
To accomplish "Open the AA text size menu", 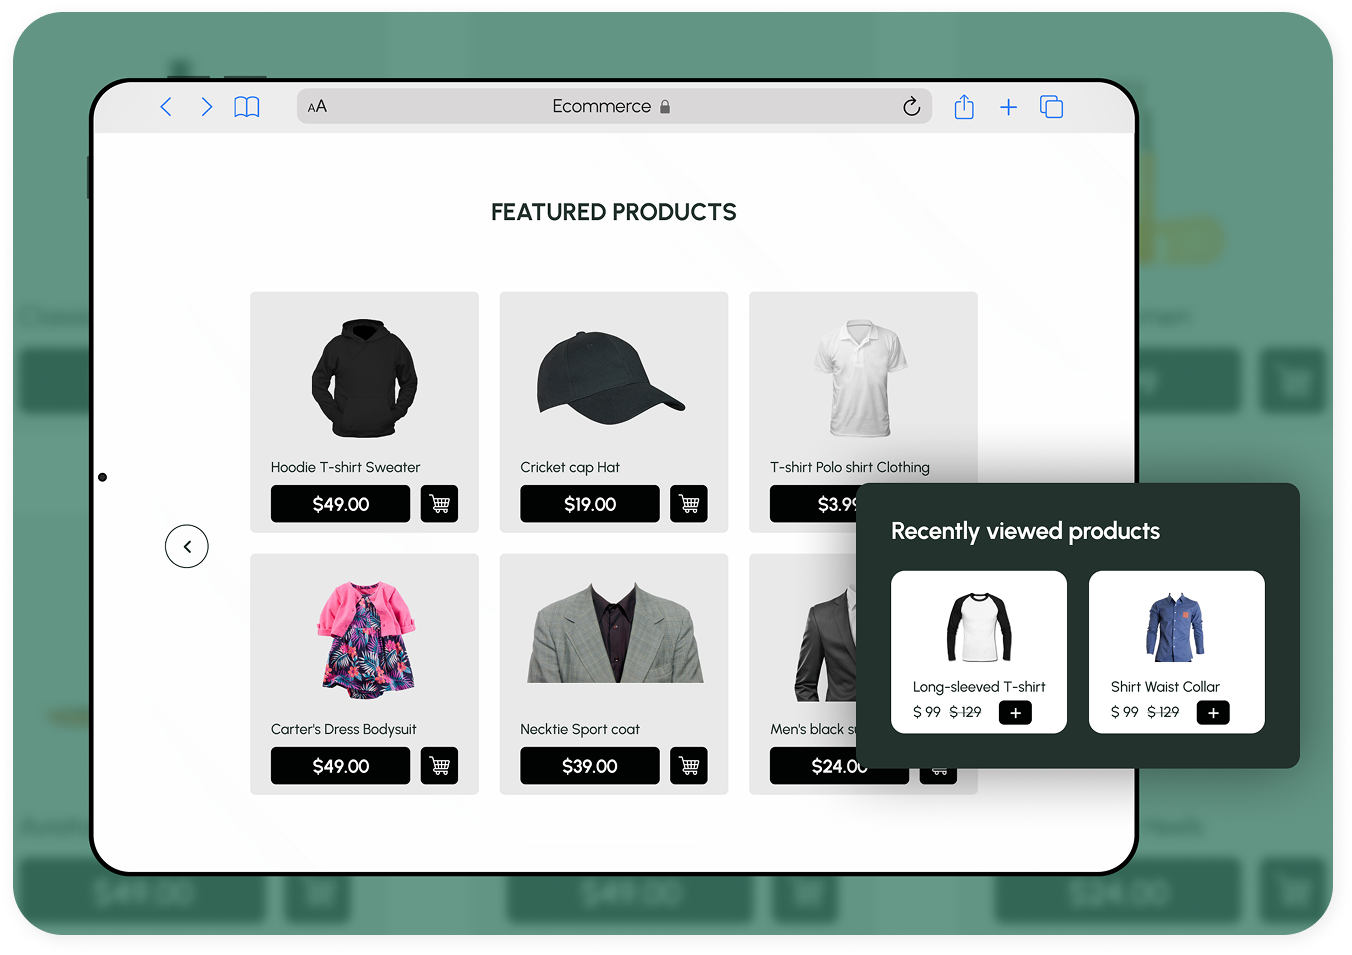I will pyautogui.click(x=317, y=107).
